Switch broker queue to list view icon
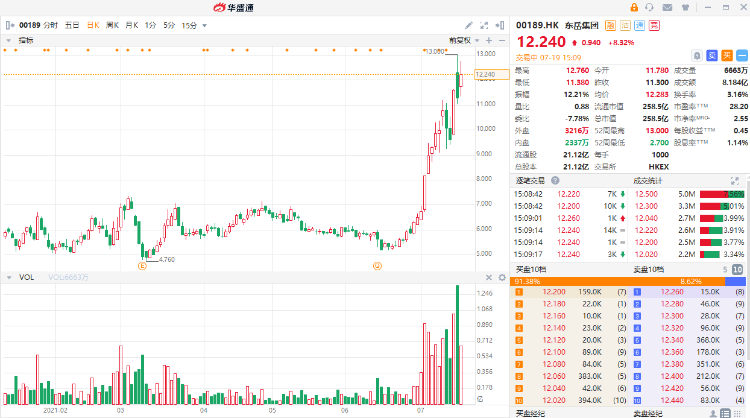Image resolution: width=750 pixels, height=418 pixels. coord(725,413)
